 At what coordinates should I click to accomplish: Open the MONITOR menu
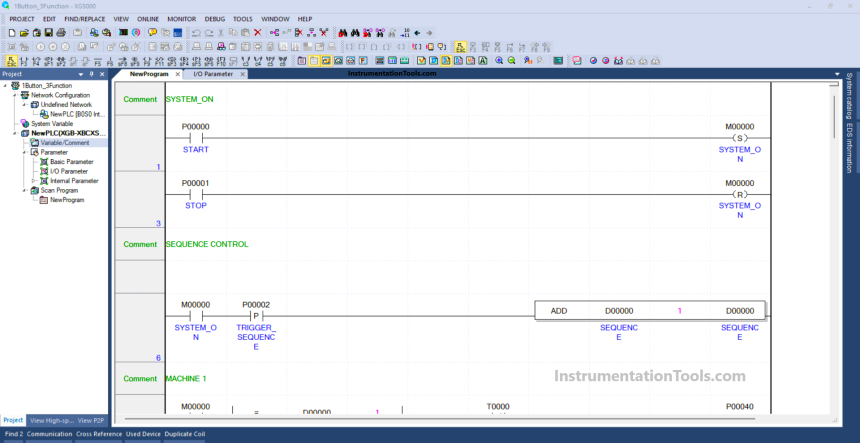click(x=181, y=19)
